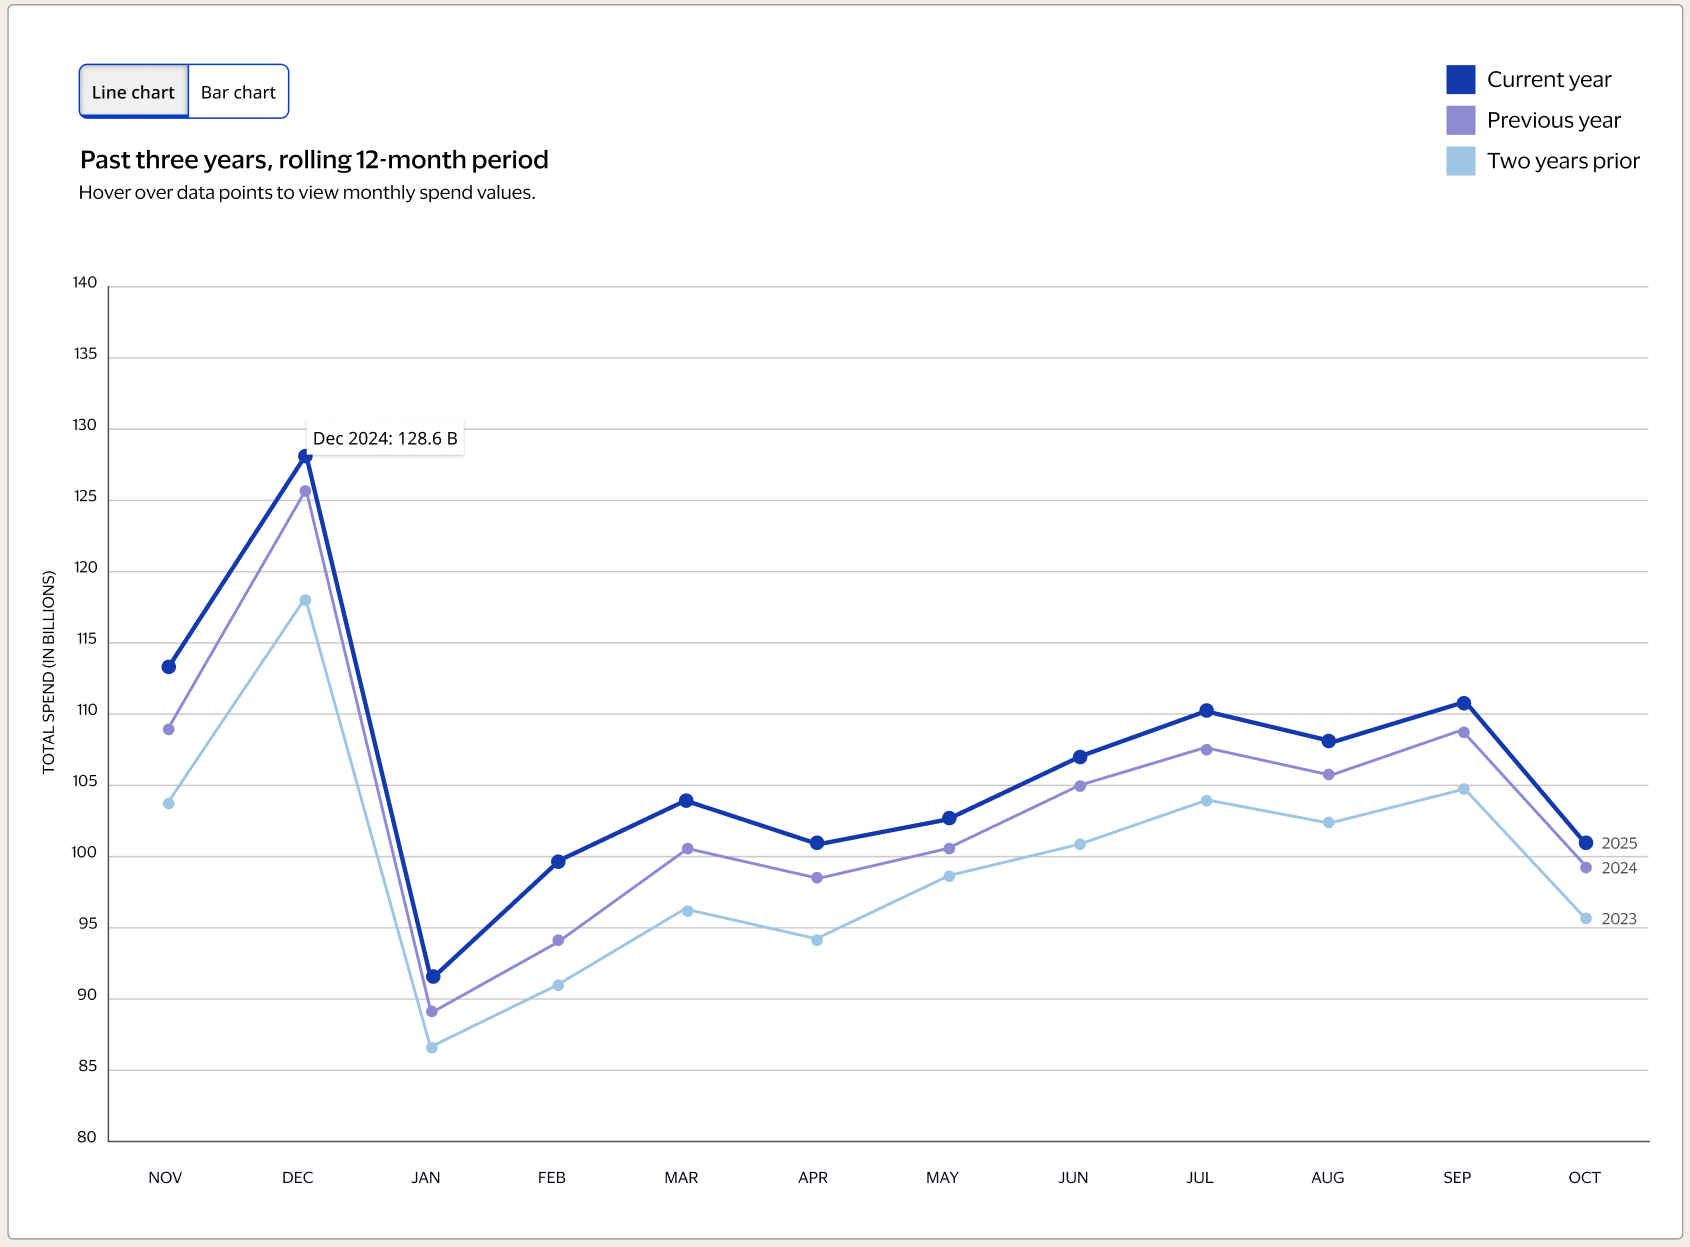The image size is (1690, 1247).
Task: Click the Dec 2024: 128.6 B tooltip
Action: (x=385, y=438)
